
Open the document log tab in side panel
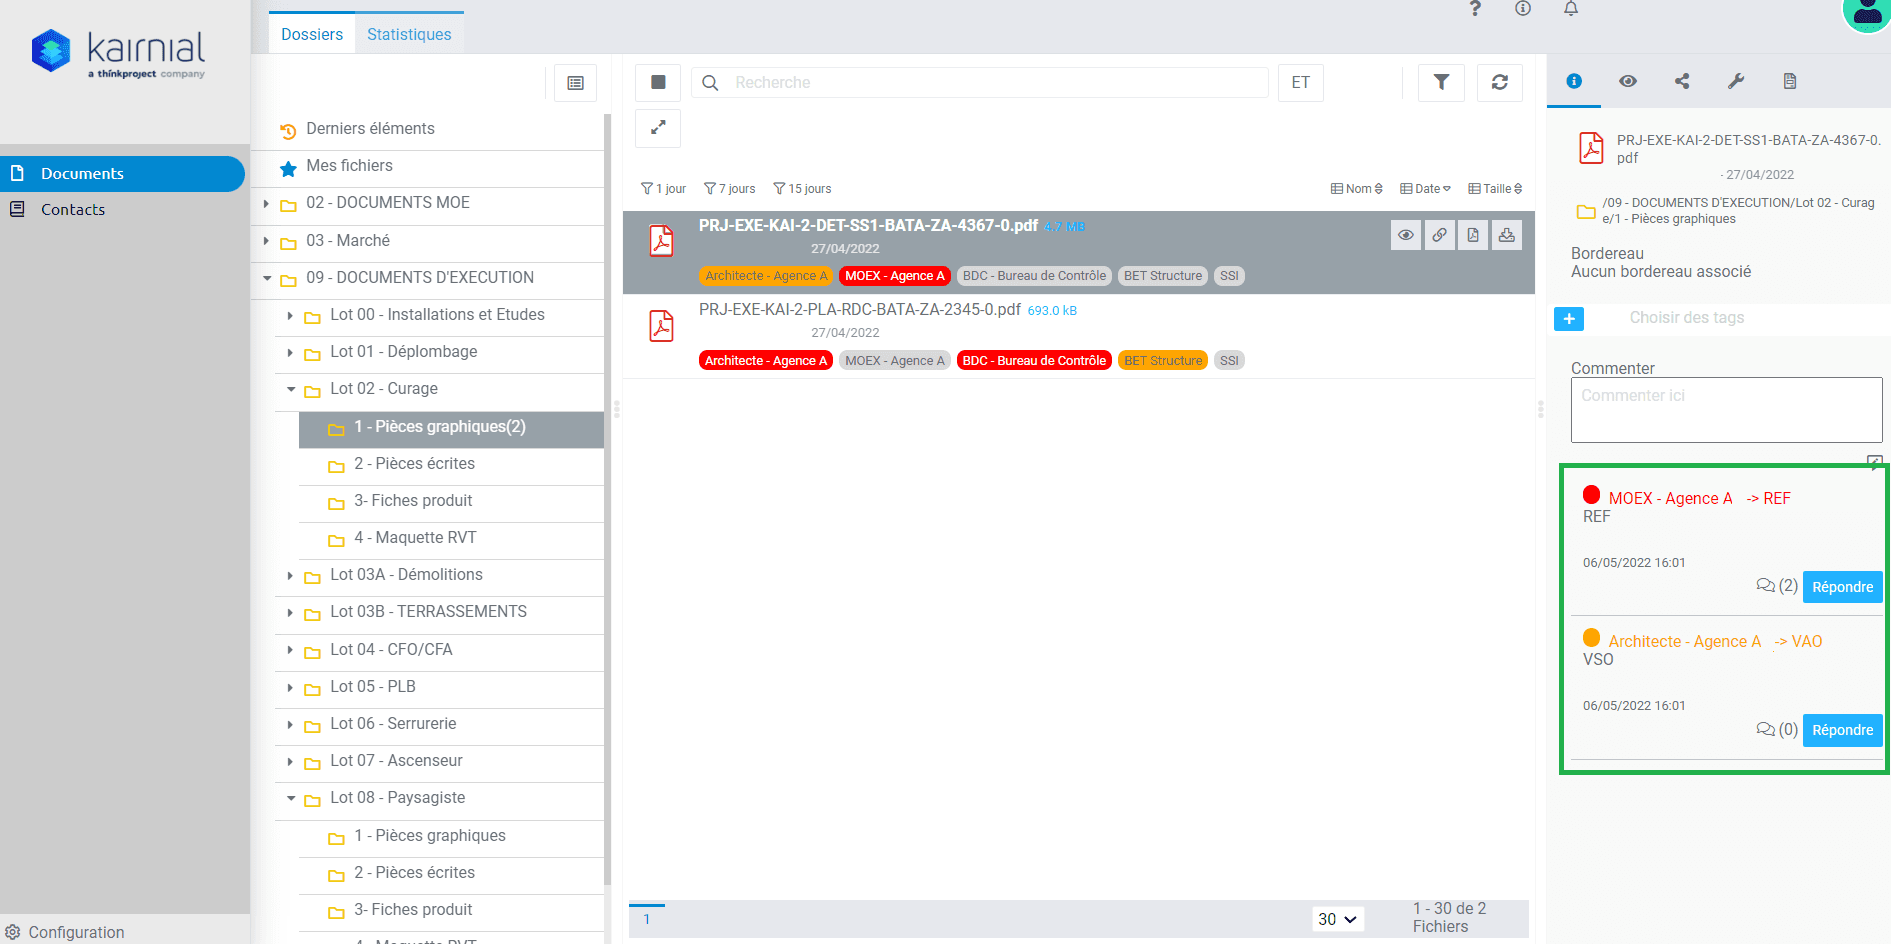click(x=1790, y=81)
